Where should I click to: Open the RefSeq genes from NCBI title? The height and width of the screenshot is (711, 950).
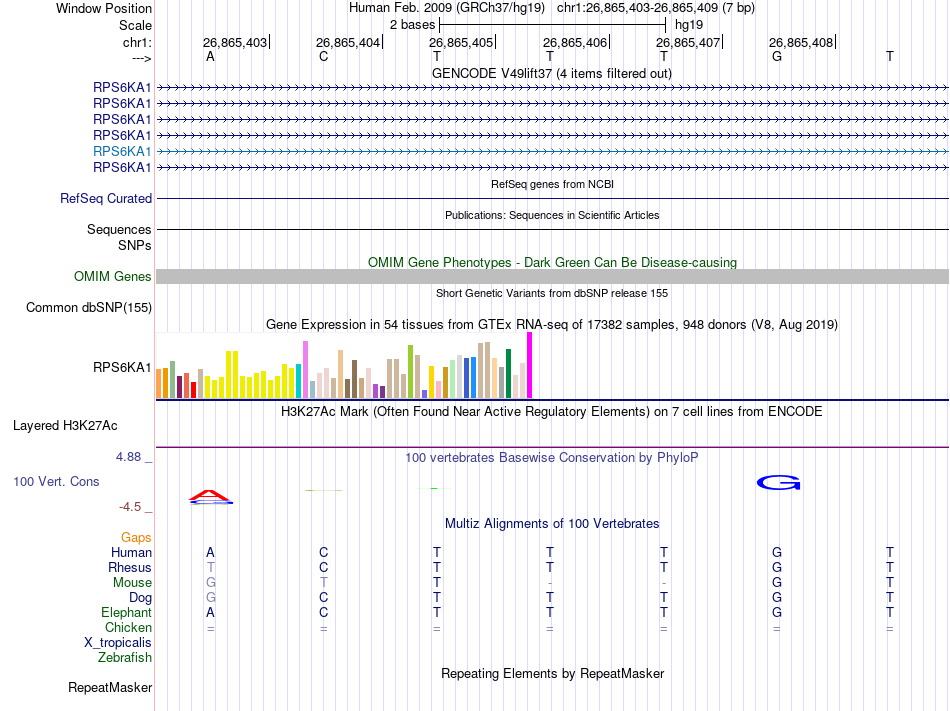(x=552, y=184)
